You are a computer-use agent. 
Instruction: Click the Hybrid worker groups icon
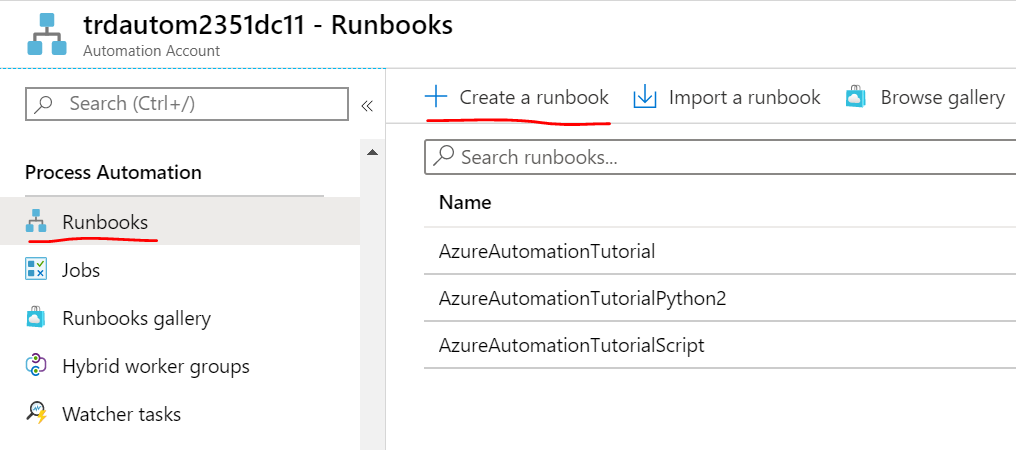coord(36,366)
